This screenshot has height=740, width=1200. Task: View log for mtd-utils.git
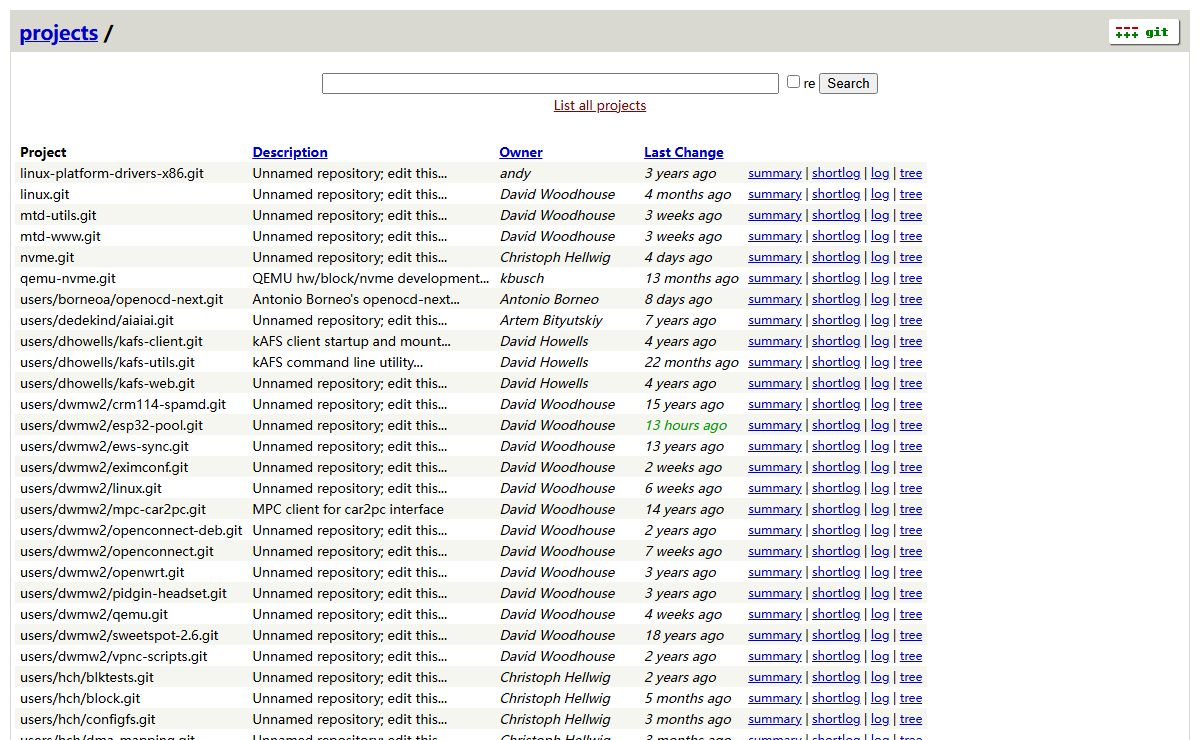(880, 216)
